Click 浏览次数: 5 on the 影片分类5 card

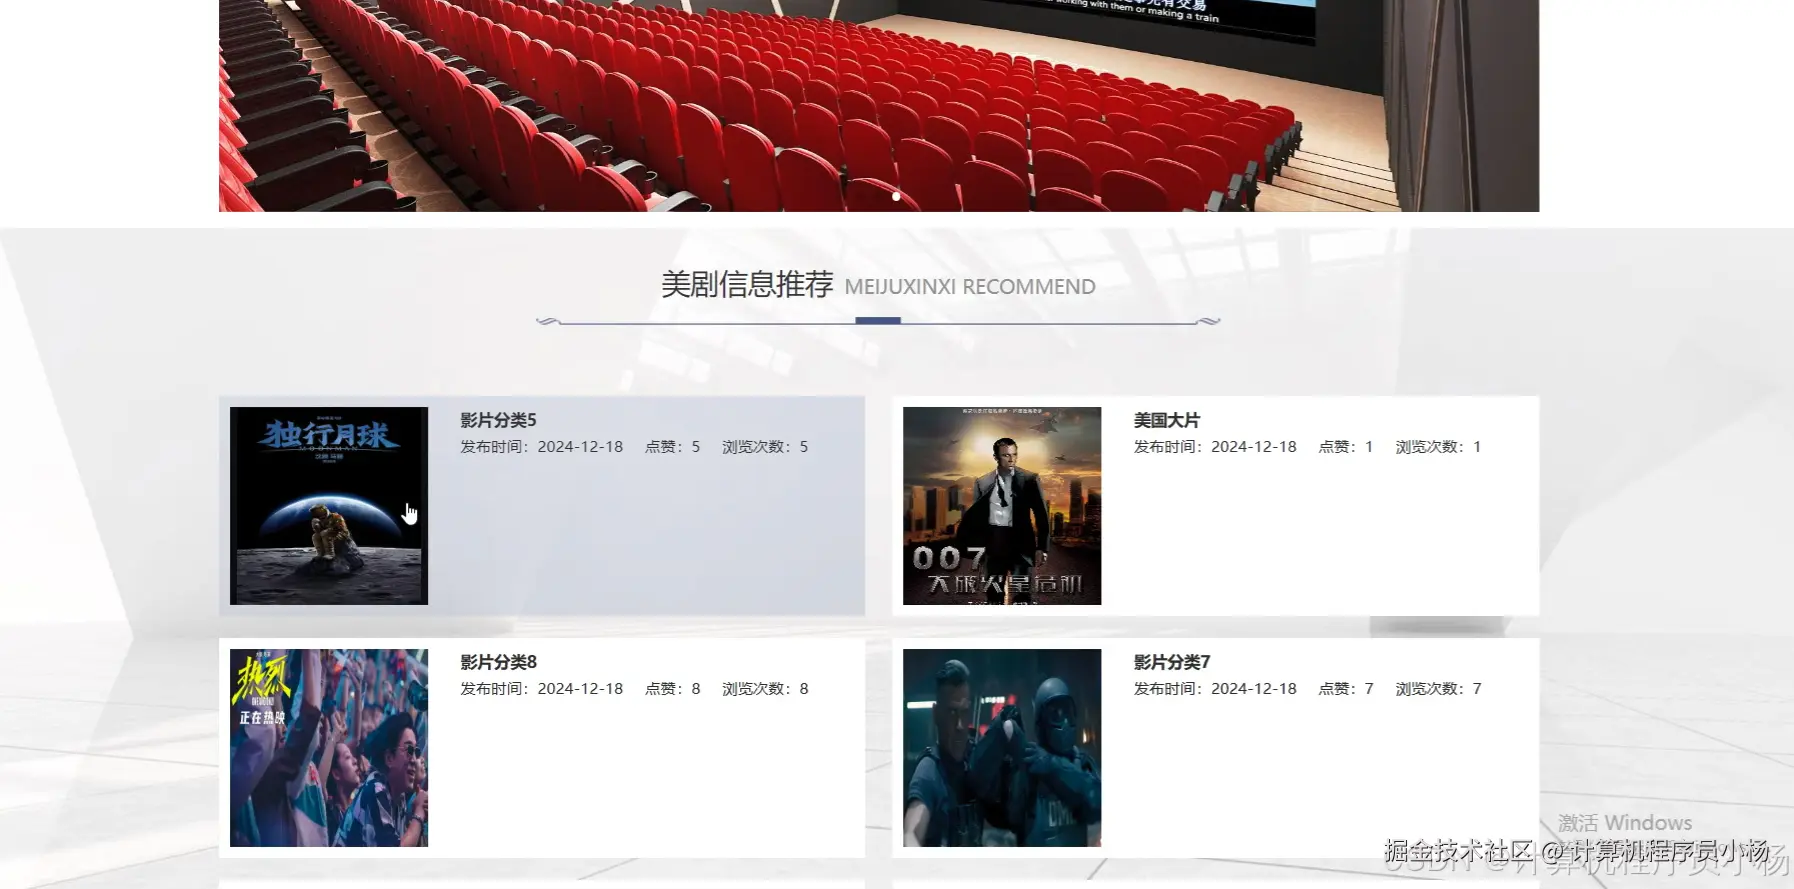(x=765, y=447)
